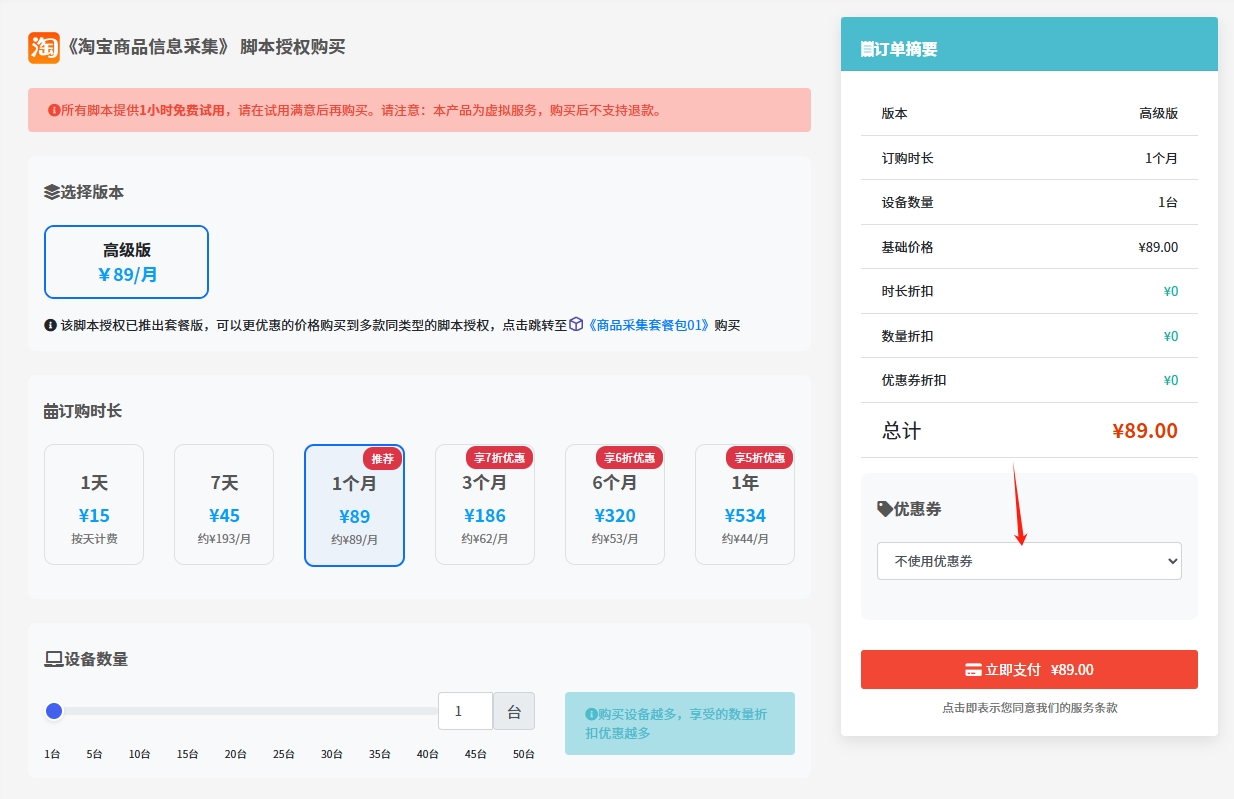
Task: Choose the 1天 ¥15 duration option
Action: pyautogui.click(x=94, y=504)
